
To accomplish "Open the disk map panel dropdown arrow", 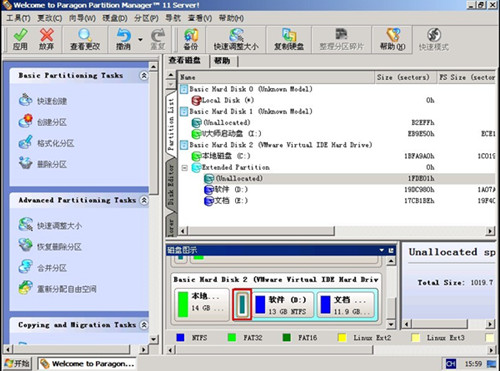I will pyautogui.click(x=382, y=250).
